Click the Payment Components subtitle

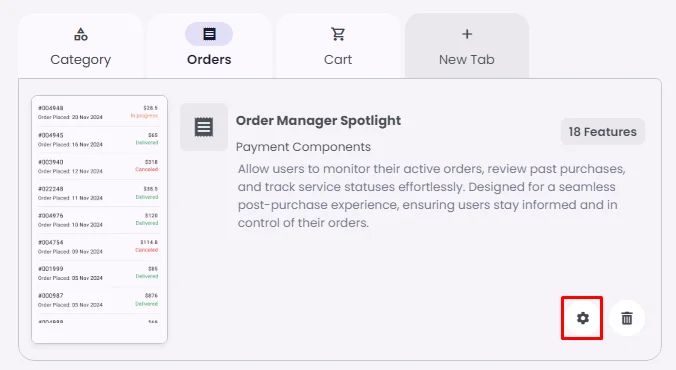pyautogui.click(x=303, y=147)
